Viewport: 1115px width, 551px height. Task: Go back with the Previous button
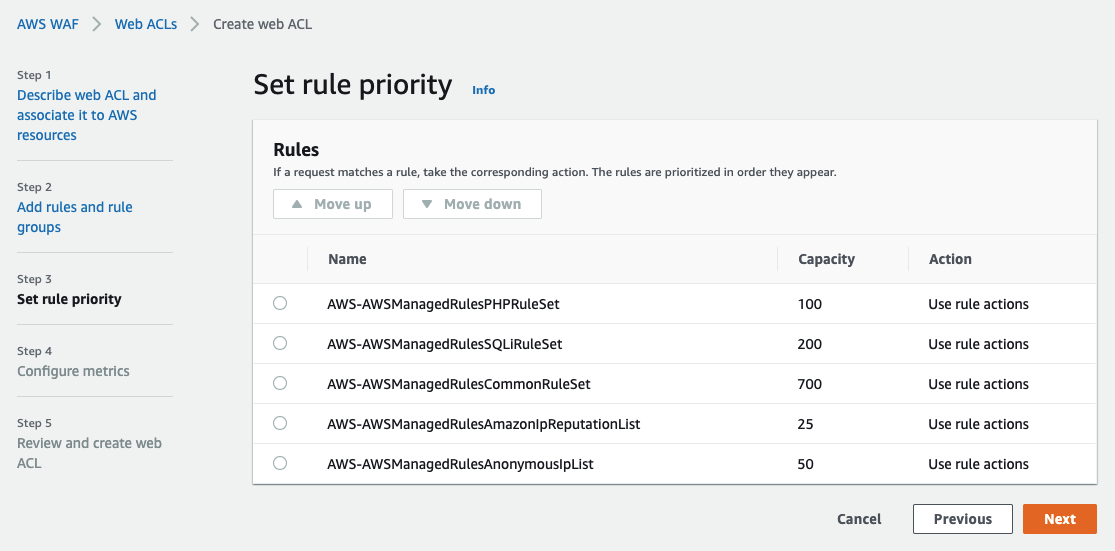click(962, 519)
